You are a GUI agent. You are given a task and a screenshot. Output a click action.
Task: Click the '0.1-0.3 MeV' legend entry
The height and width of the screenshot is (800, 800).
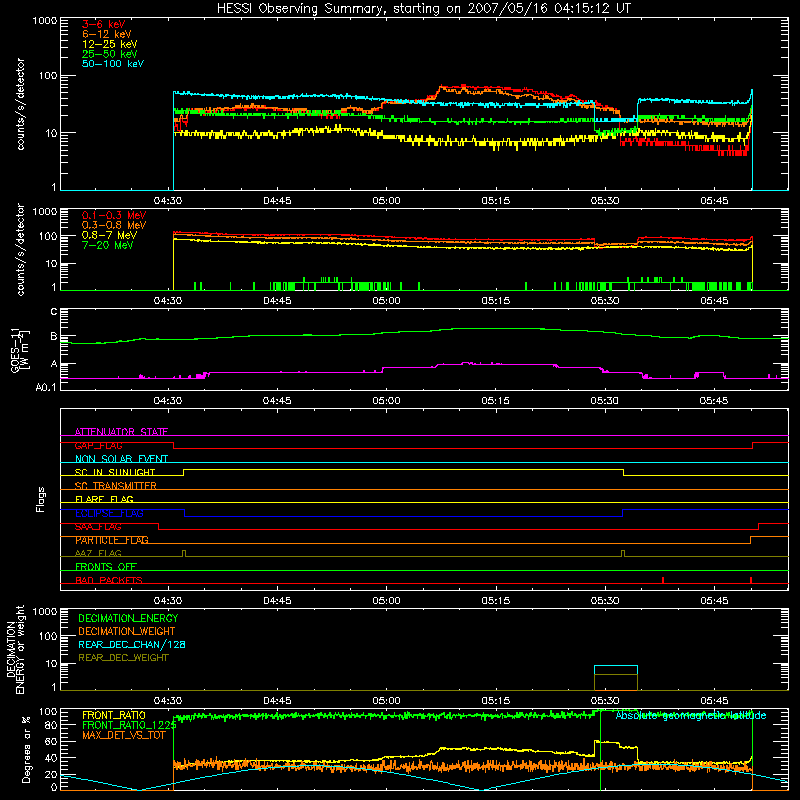pos(114,215)
